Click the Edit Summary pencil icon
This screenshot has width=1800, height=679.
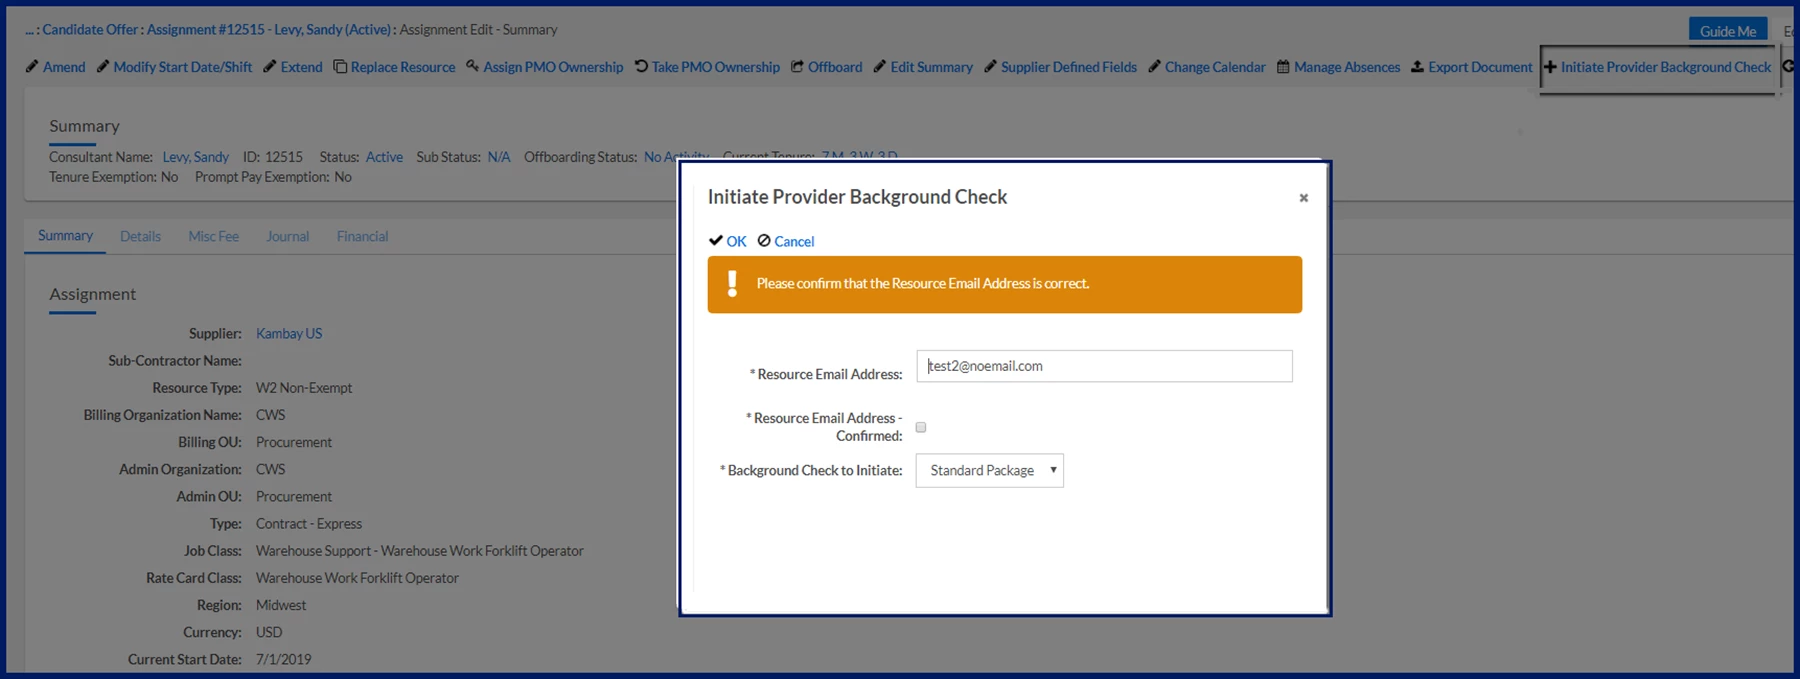point(880,67)
